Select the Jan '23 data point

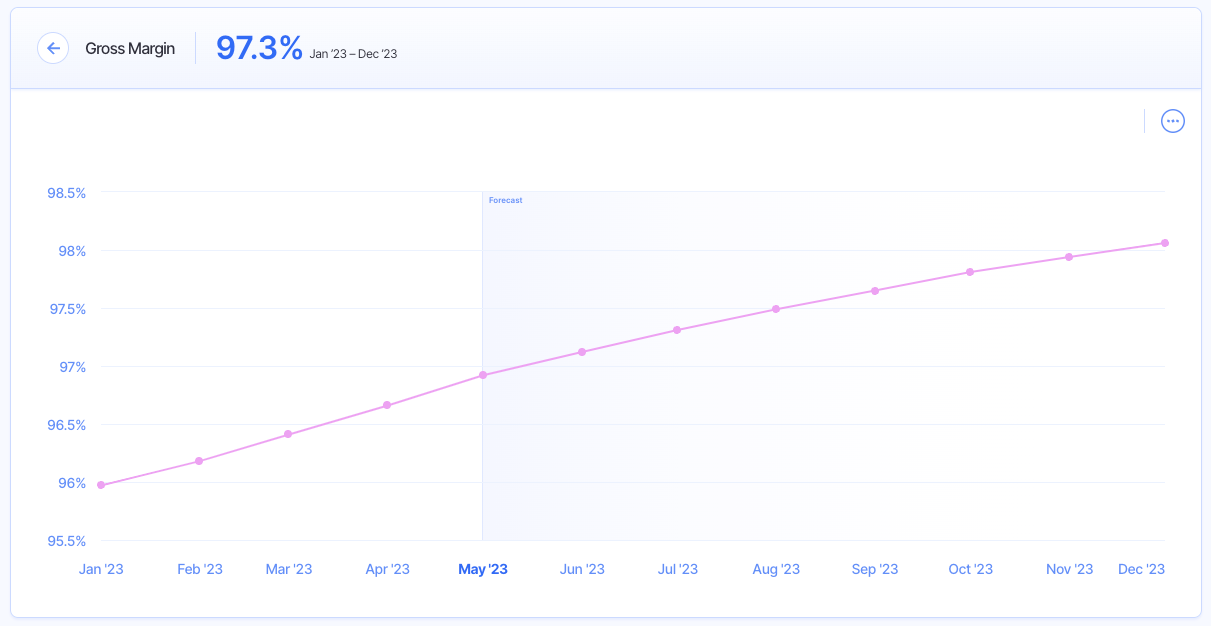tap(101, 485)
